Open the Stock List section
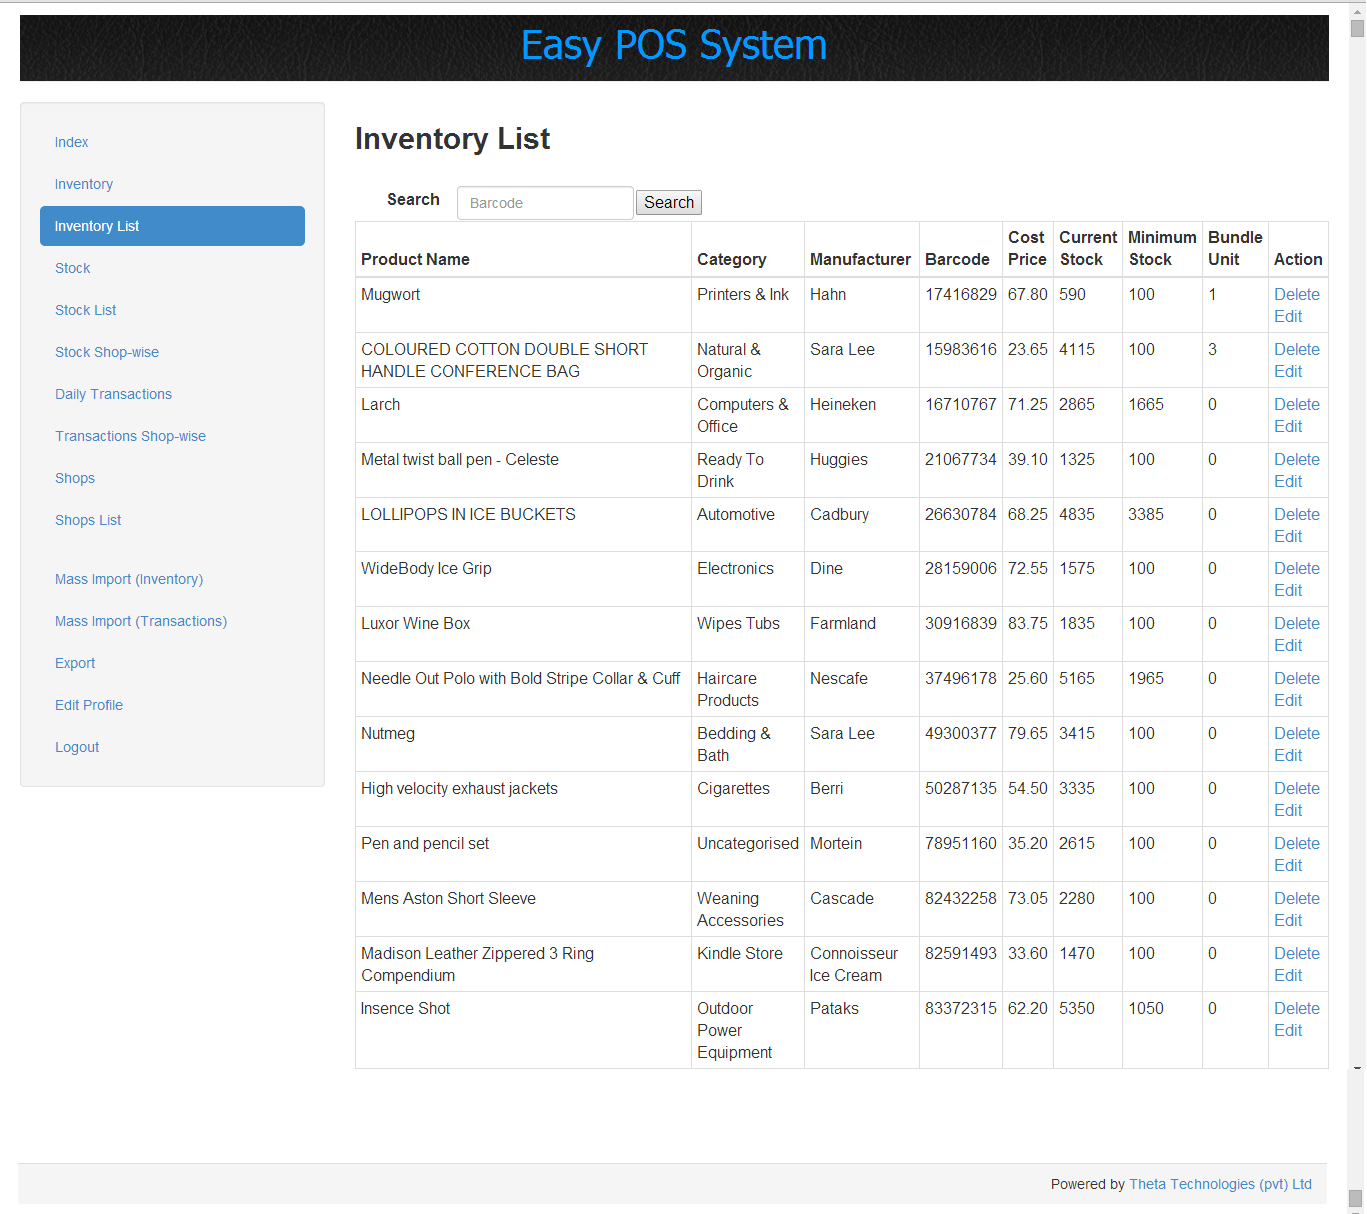1367x1214 pixels. (85, 310)
